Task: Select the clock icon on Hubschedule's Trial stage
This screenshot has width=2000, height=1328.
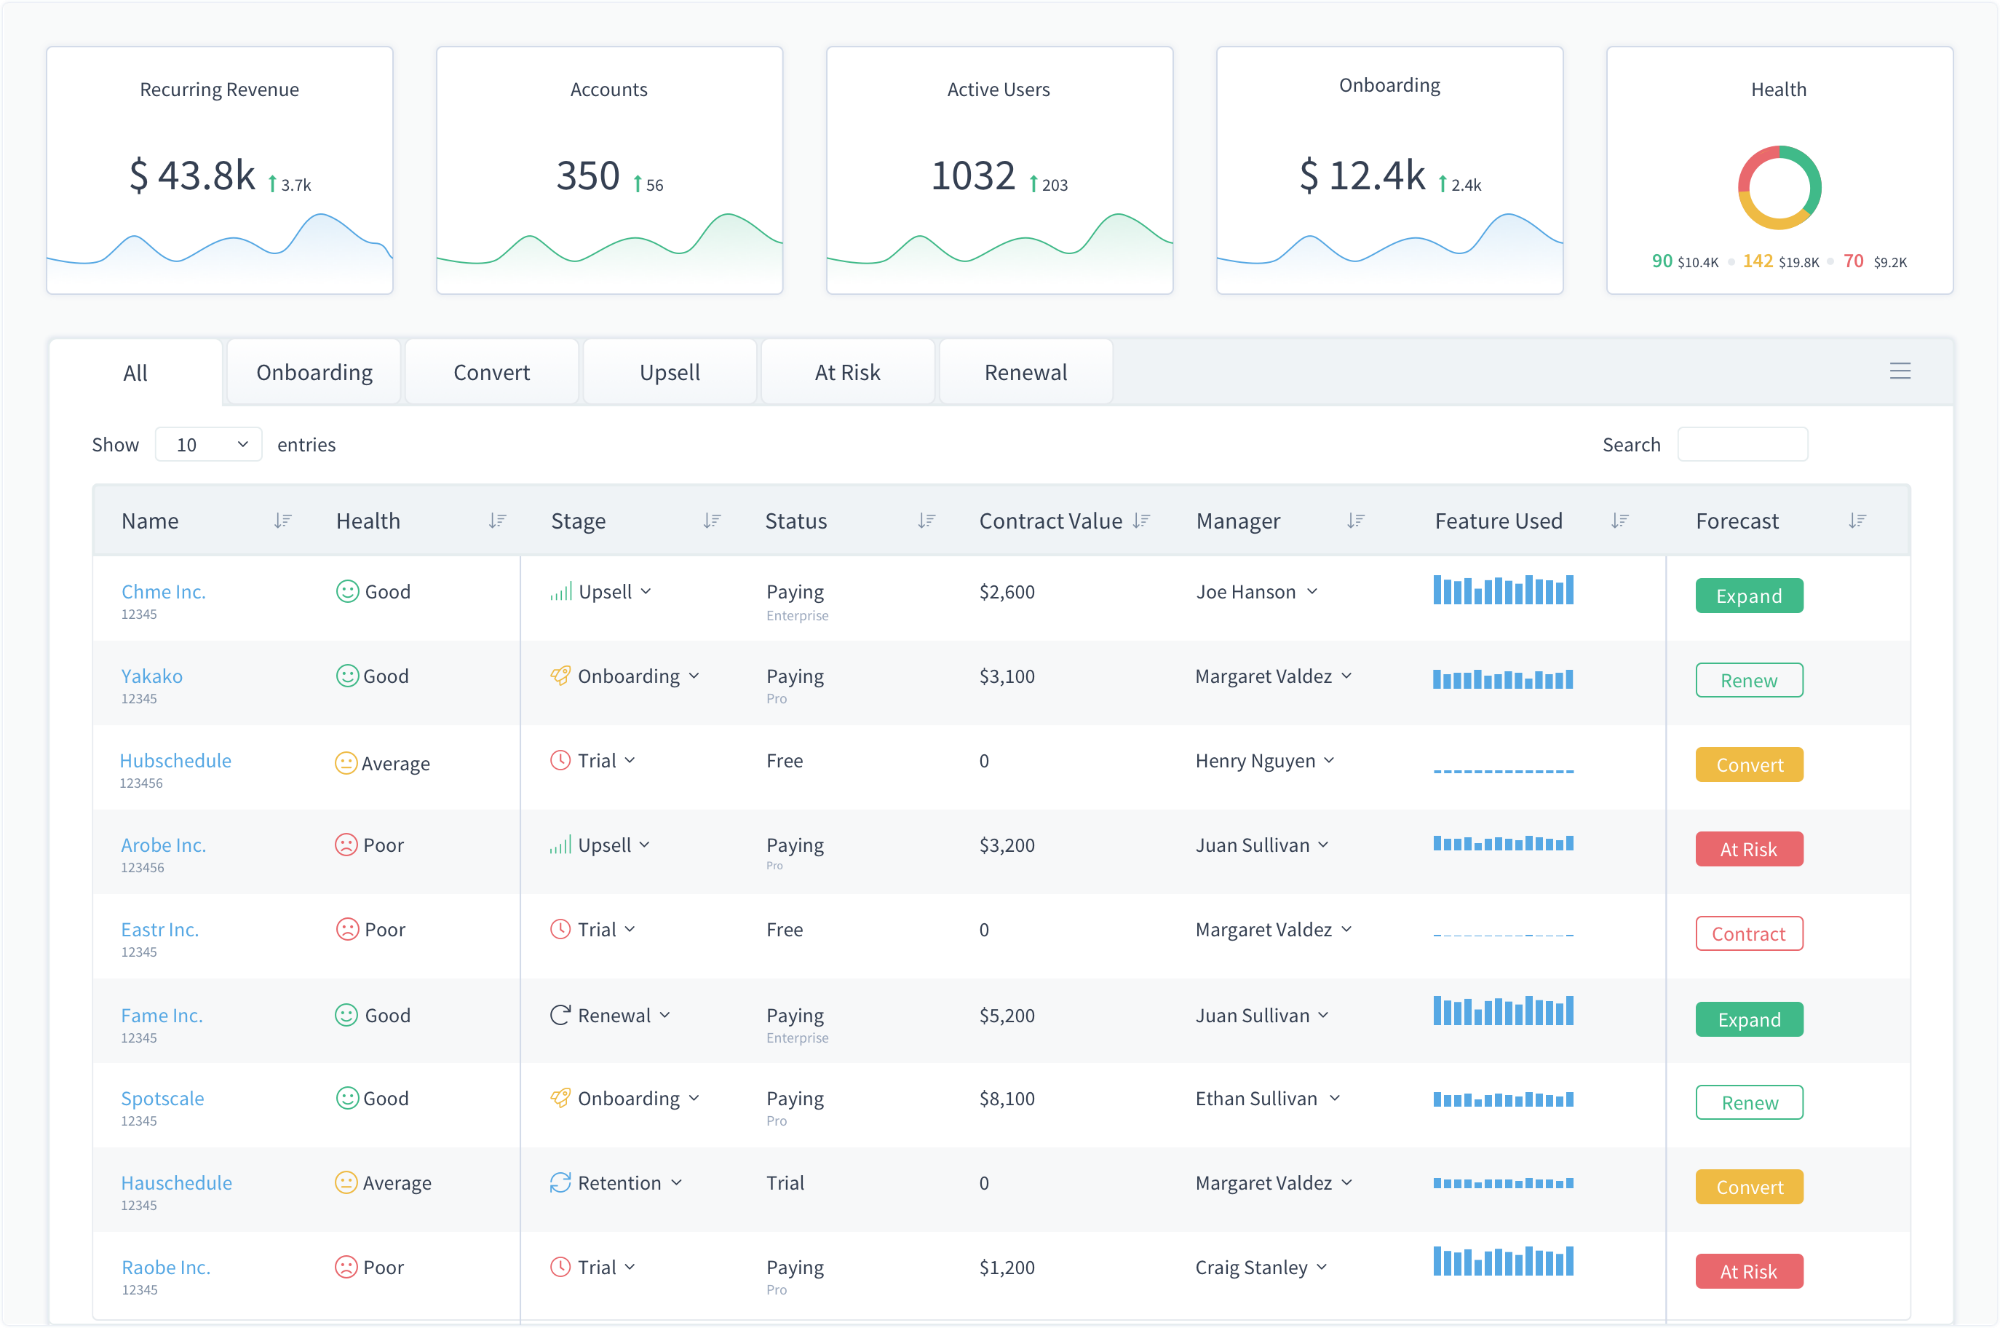Action: (x=561, y=760)
